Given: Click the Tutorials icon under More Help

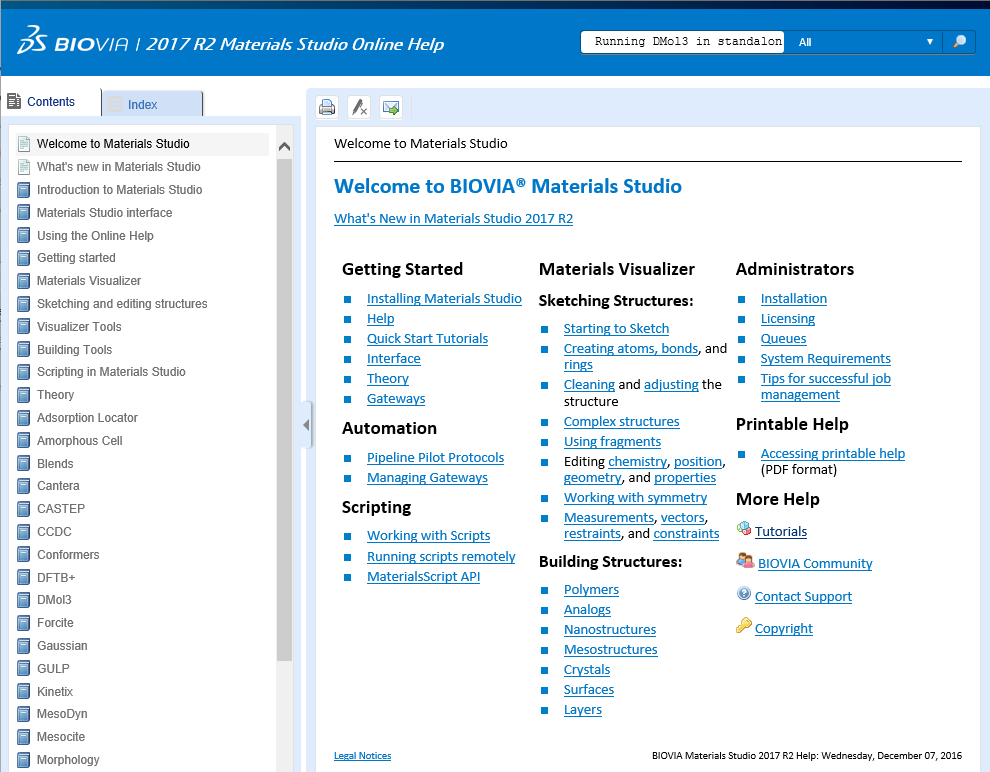Looking at the screenshot, I should [744, 529].
